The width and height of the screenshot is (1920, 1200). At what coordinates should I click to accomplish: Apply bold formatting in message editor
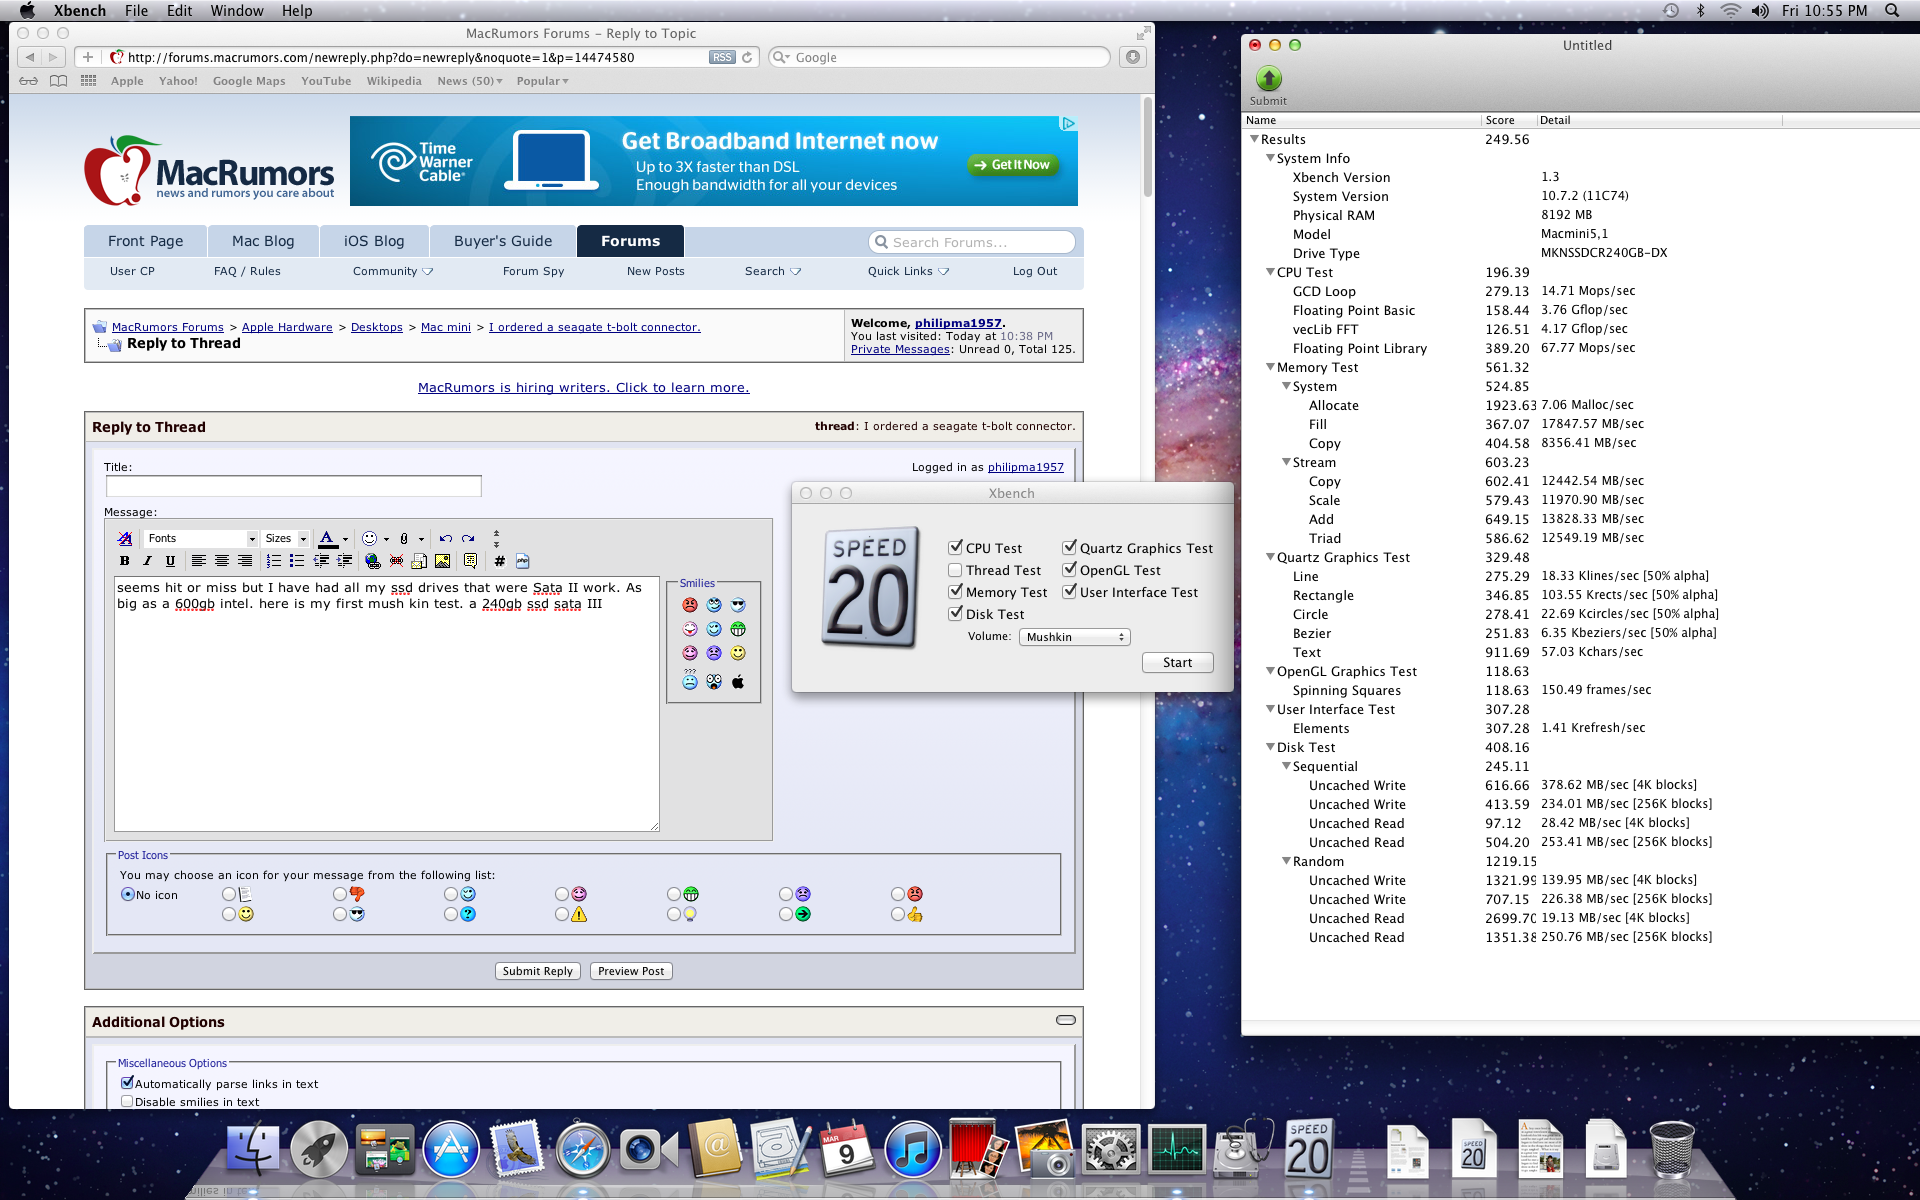[125, 561]
